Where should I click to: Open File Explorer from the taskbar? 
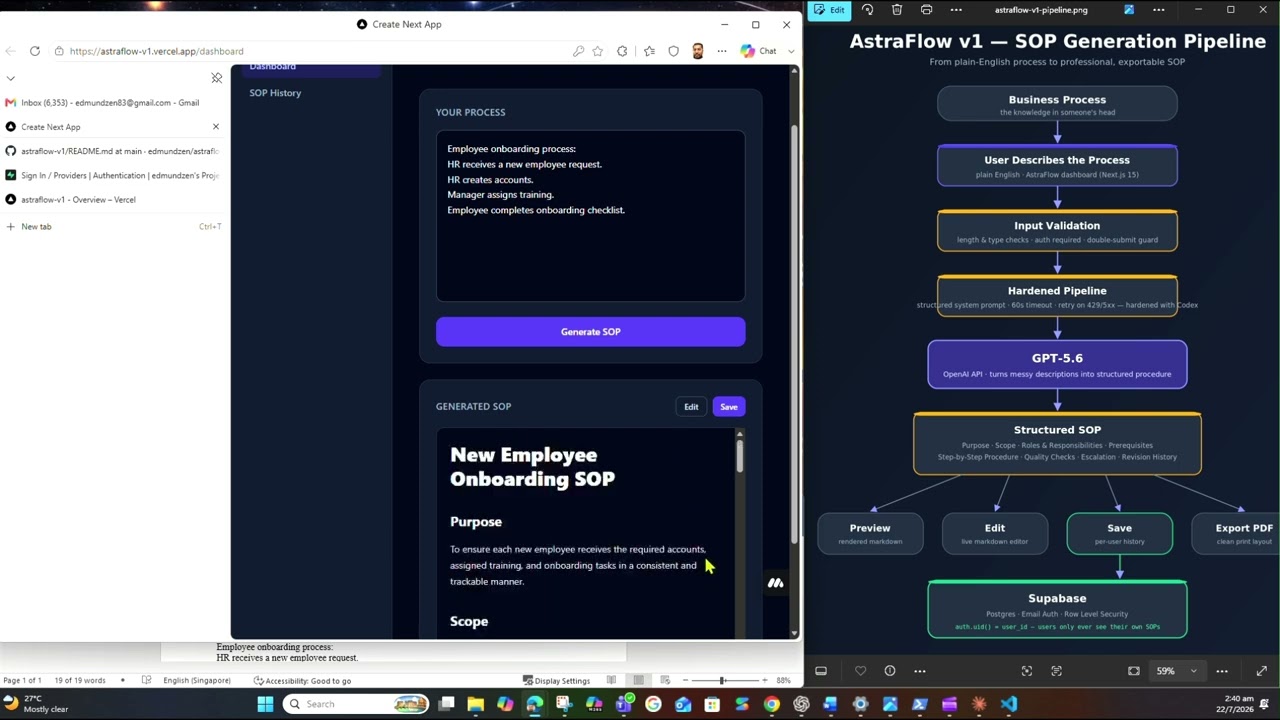pos(476,704)
